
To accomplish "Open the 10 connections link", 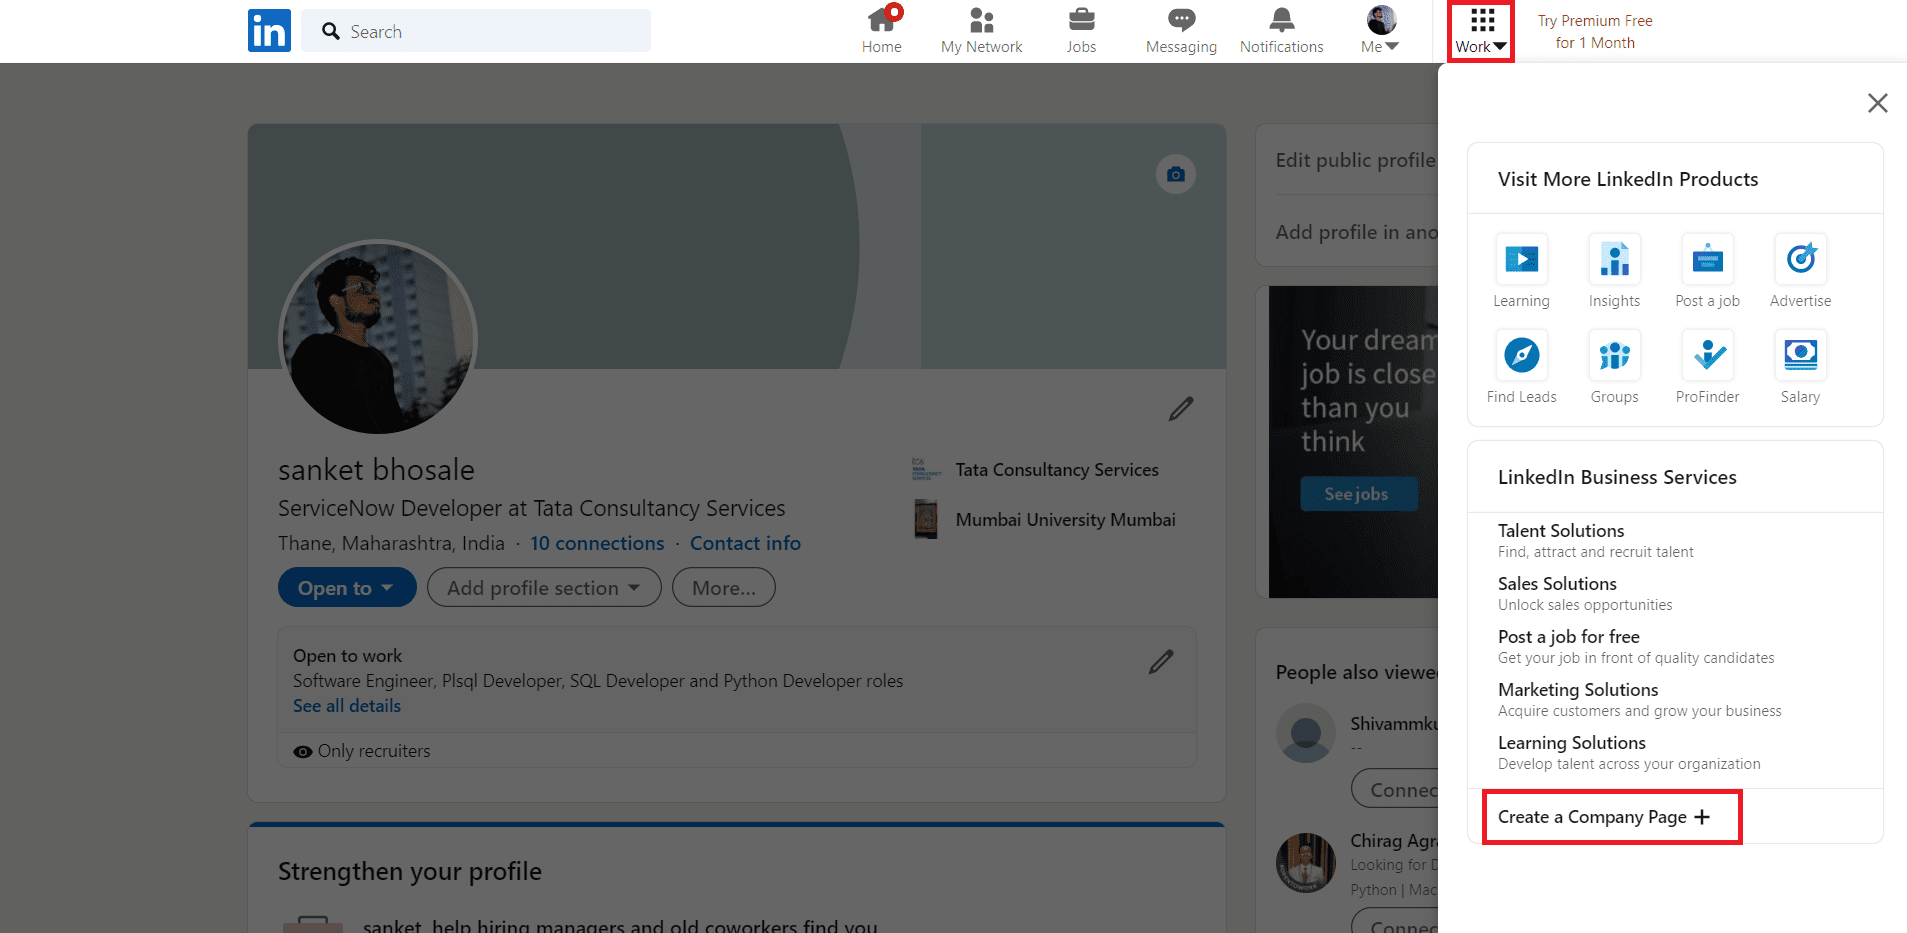I will 597,543.
